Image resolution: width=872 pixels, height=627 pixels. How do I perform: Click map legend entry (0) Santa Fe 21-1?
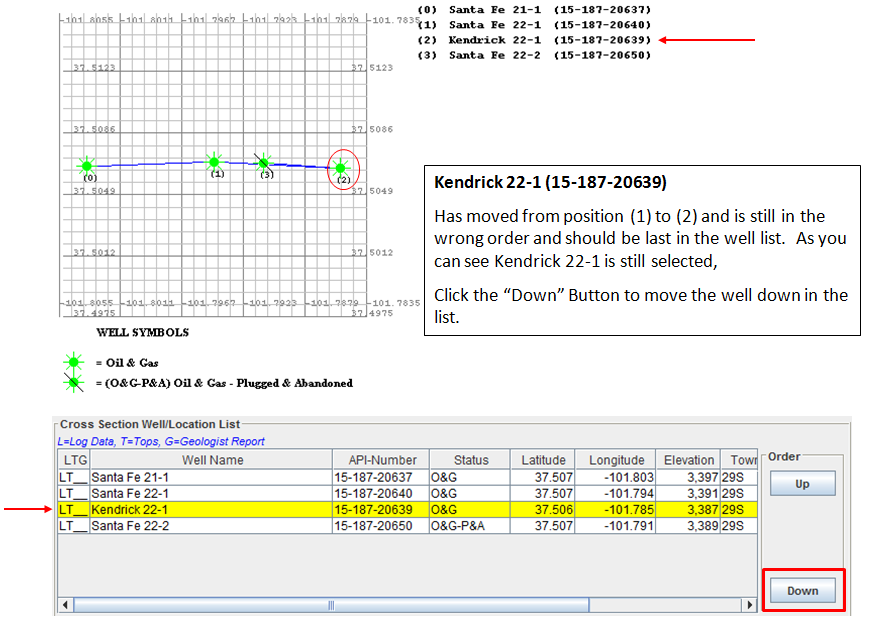point(534,9)
